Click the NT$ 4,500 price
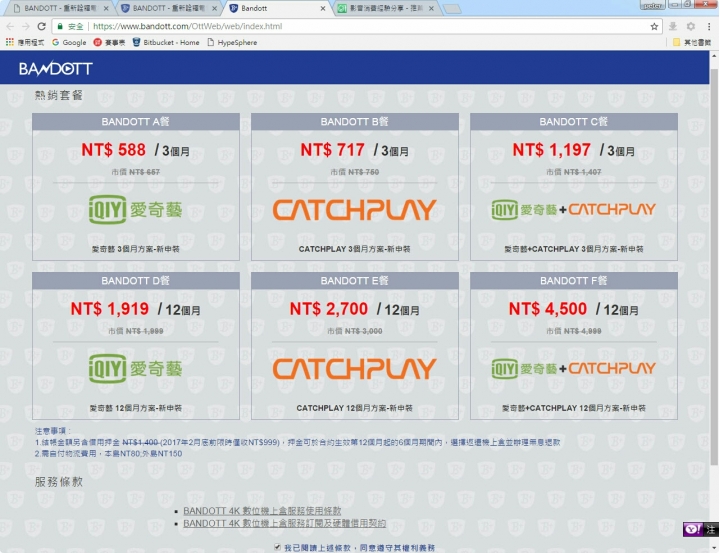The height and width of the screenshot is (553, 720). click(548, 309)
